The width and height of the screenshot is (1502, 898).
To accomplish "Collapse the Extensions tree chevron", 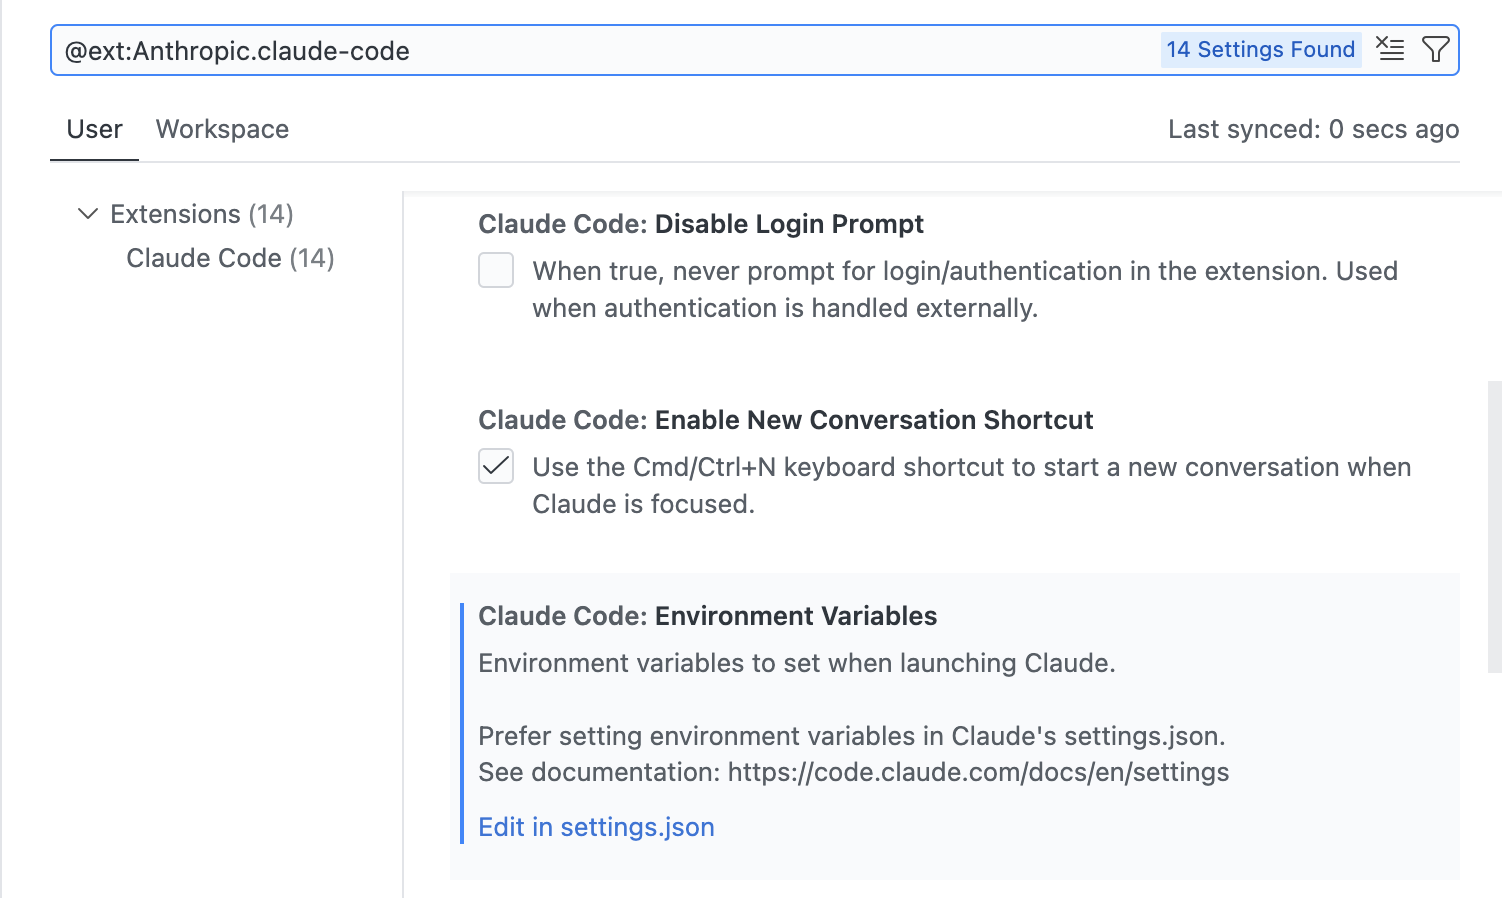I will pos(88,214).
